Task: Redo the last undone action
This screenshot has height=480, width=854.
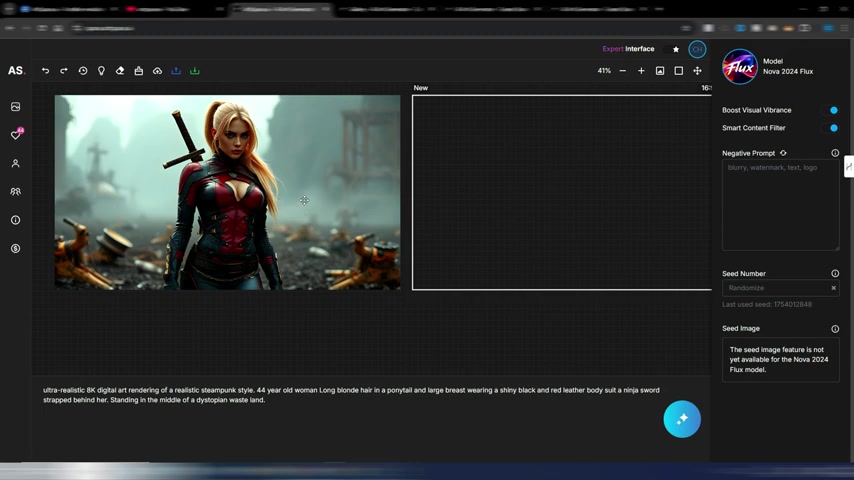Action: coord(64,71)
